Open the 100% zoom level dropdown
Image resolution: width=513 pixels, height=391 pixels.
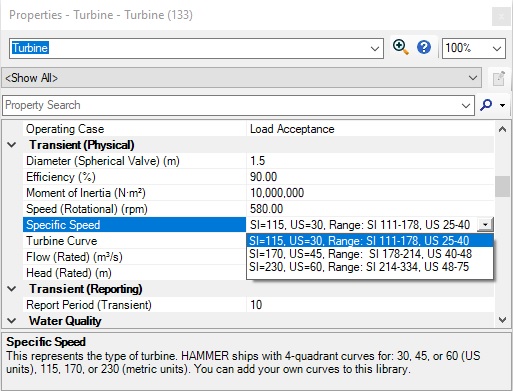coord(497,49)
